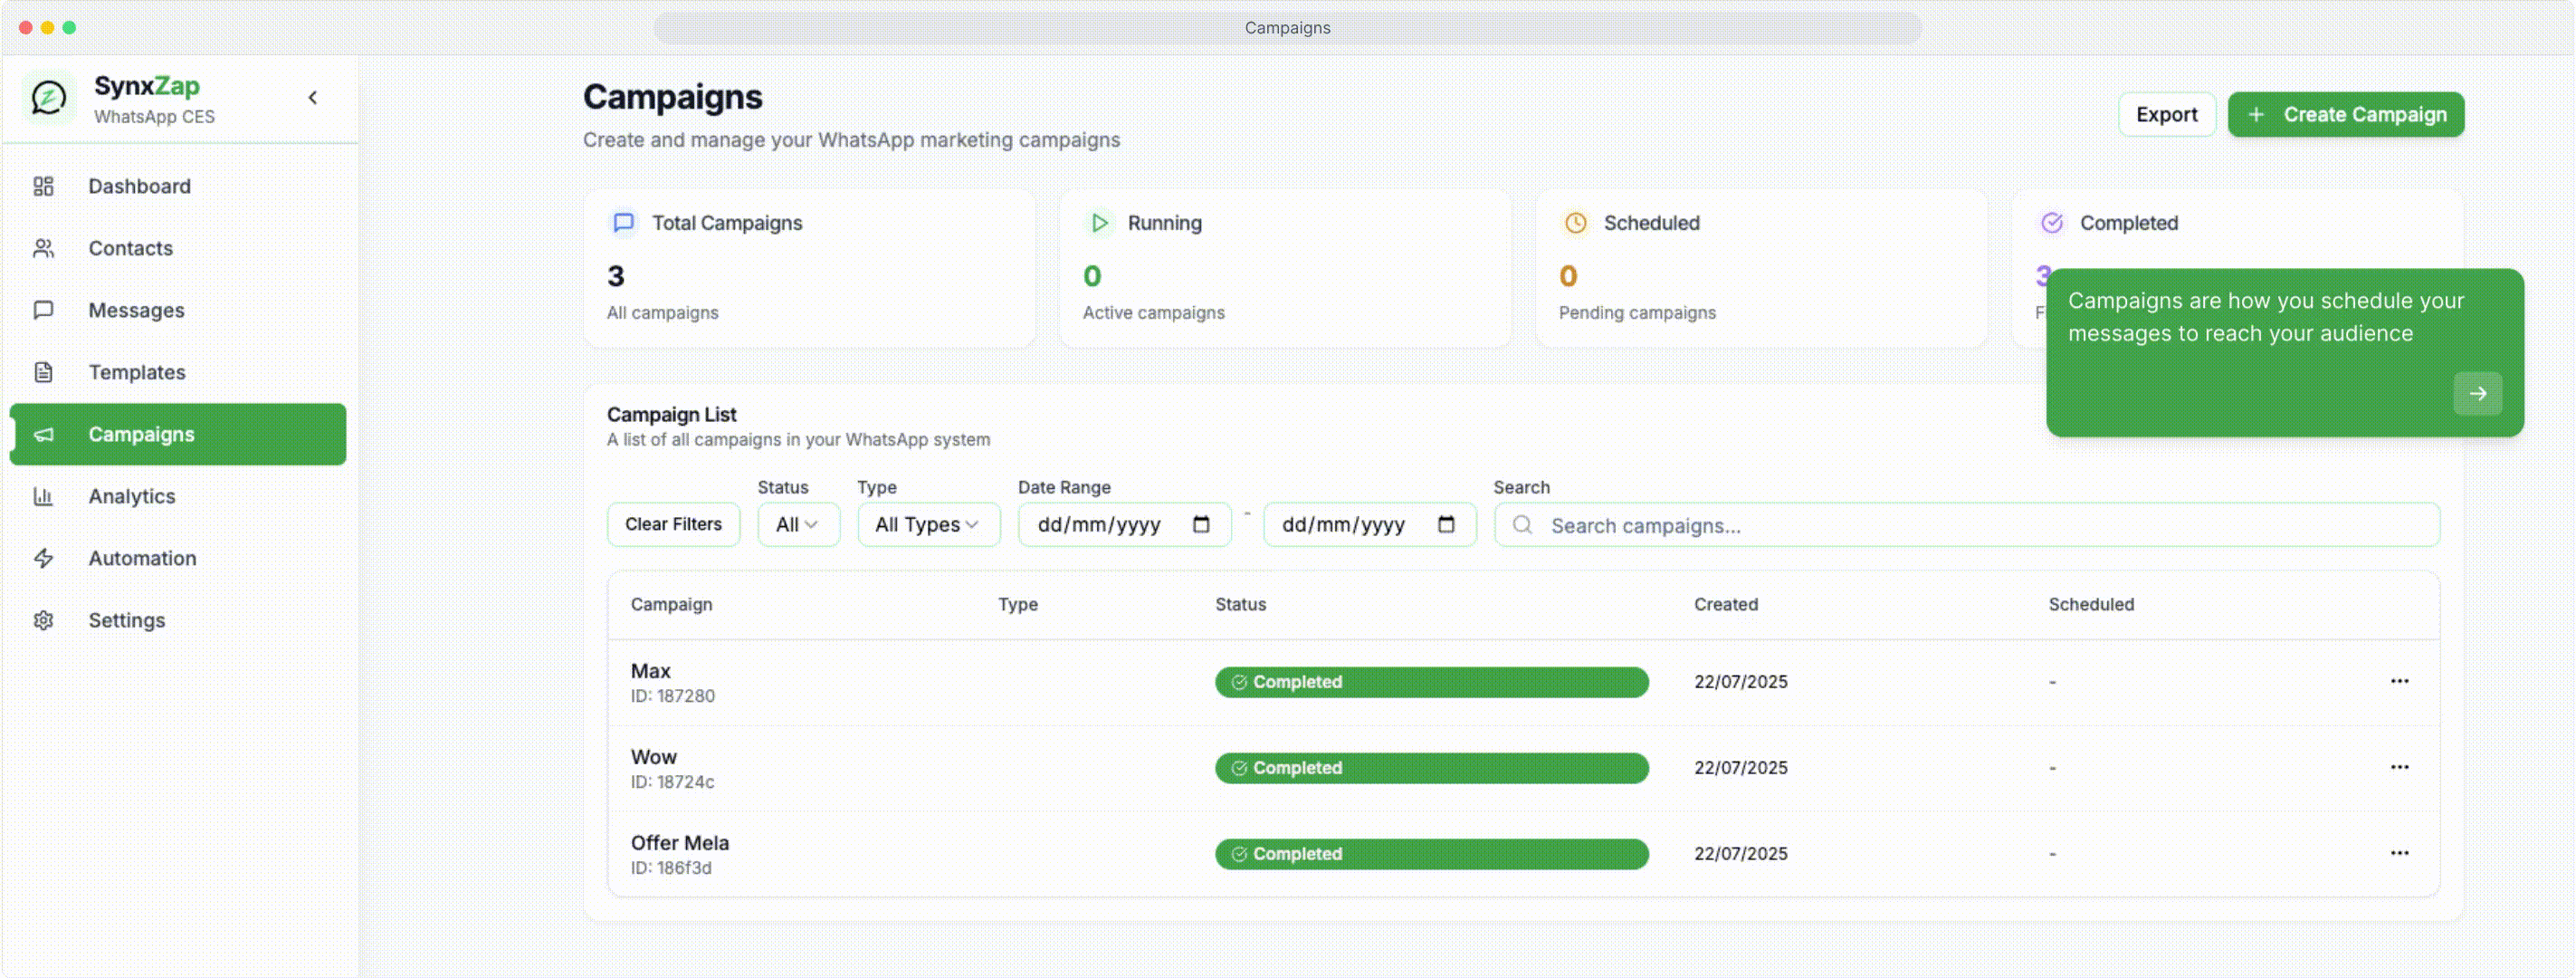Click the Created date in the Max row
Viewport: 2576px width, 978px height.
point(1740,682)
